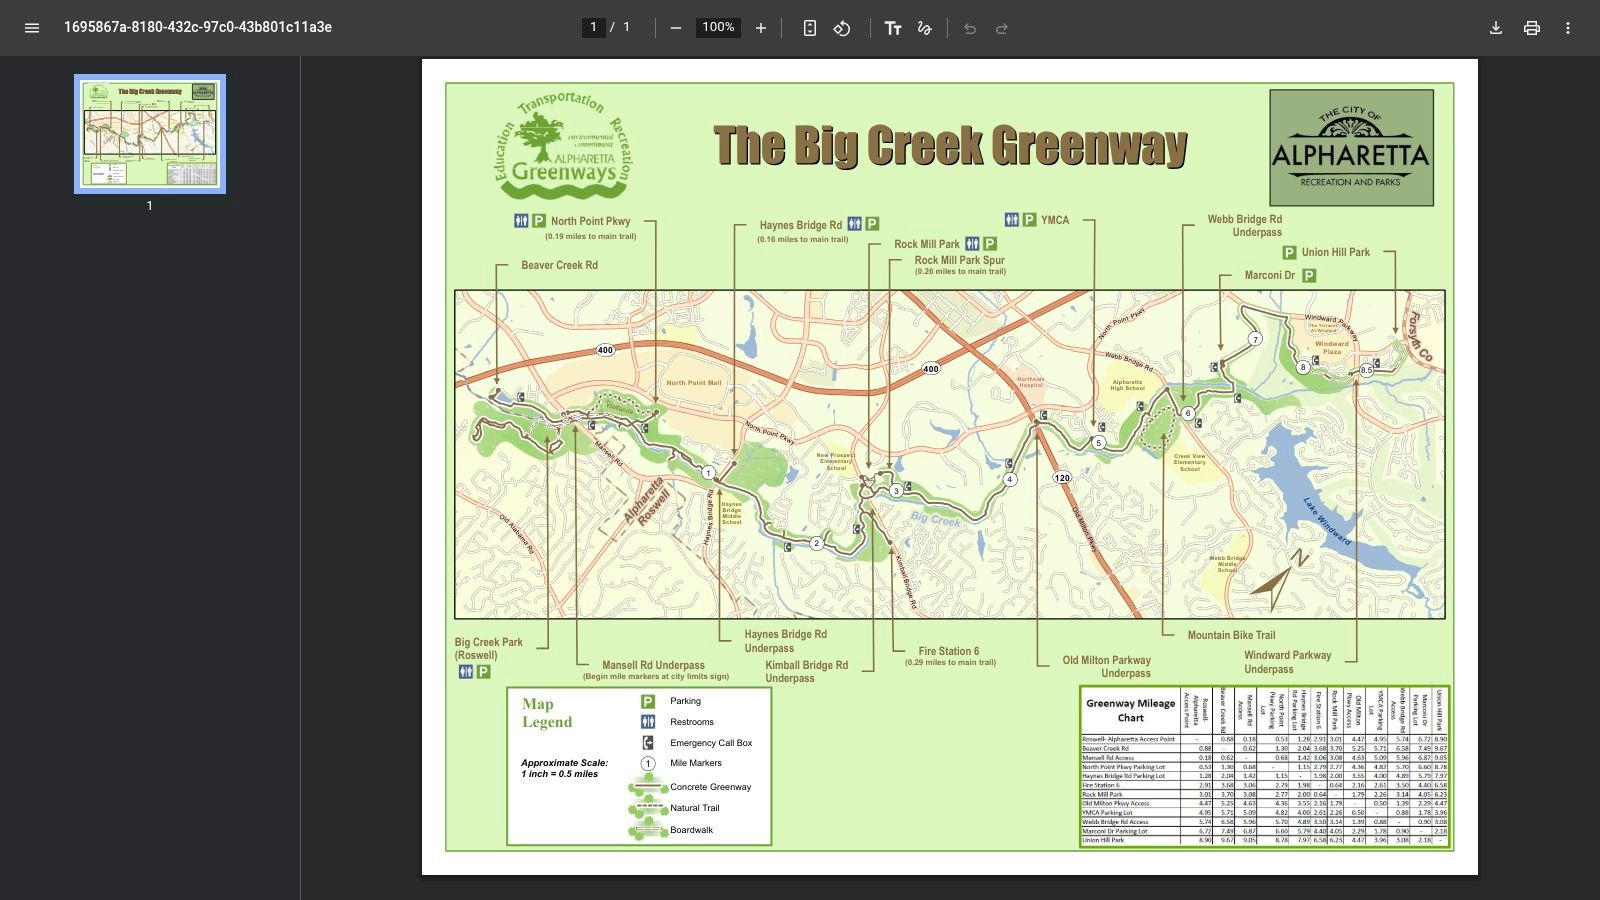Image resolution: width=1600 pixels, height=900 pixels.
Task: Click the Alpharetta Greenways tree logo
Action: click(563, 145)
